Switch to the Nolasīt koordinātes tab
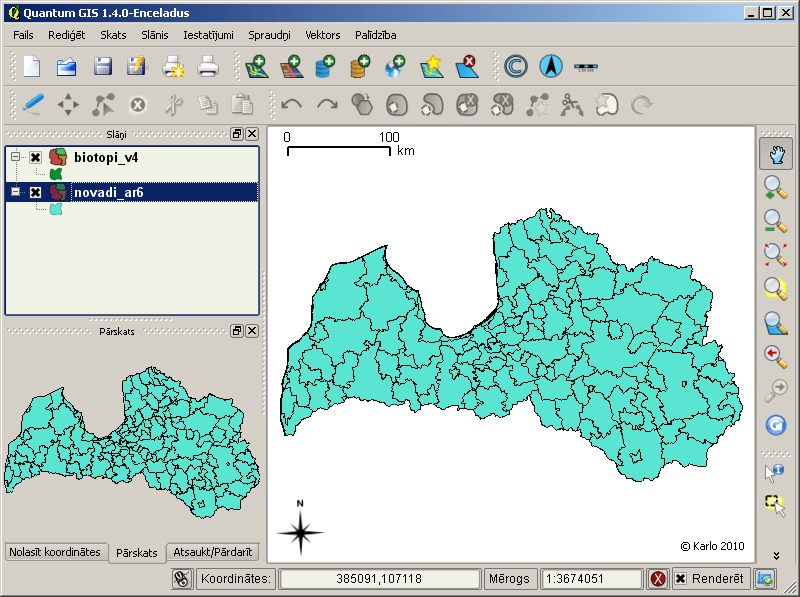Viewport: 800px width, 597px height. [x=55, y=552]
